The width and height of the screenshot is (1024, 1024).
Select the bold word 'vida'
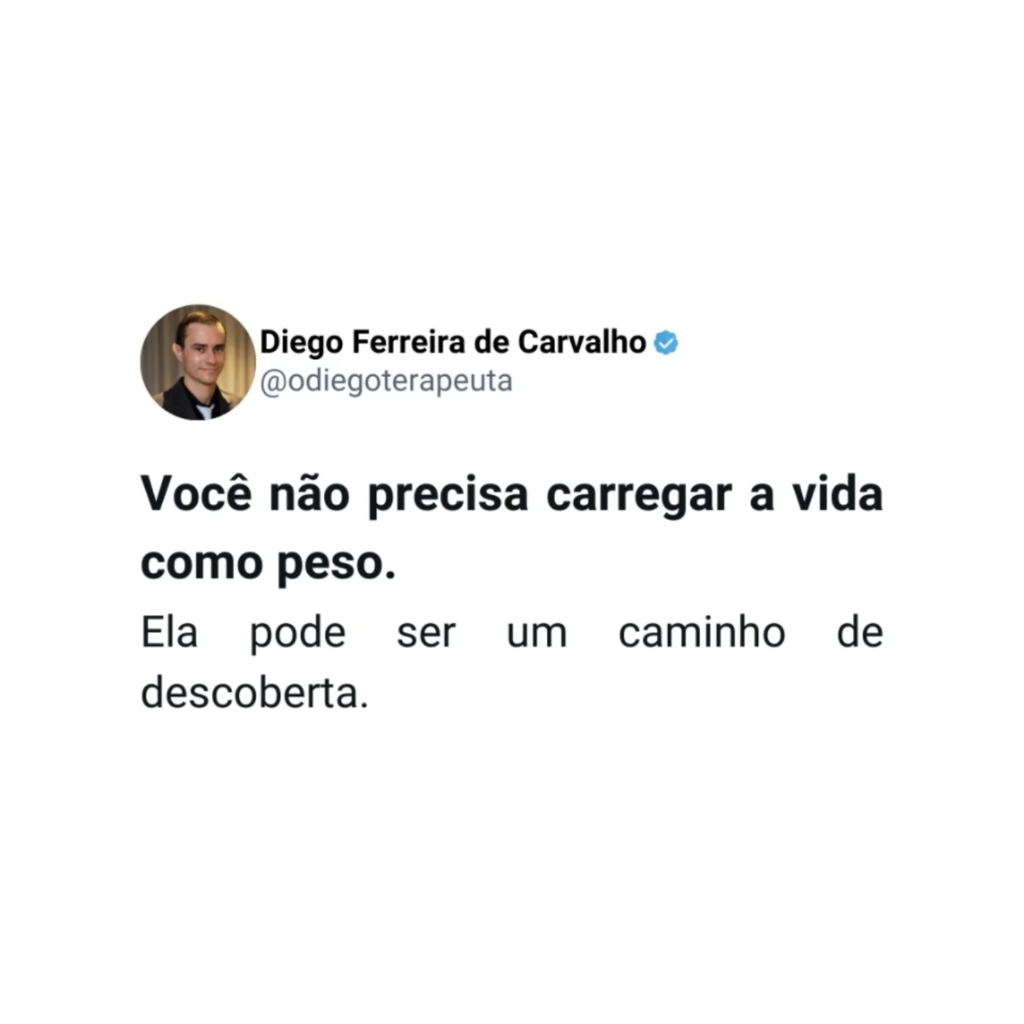(837, 494)
